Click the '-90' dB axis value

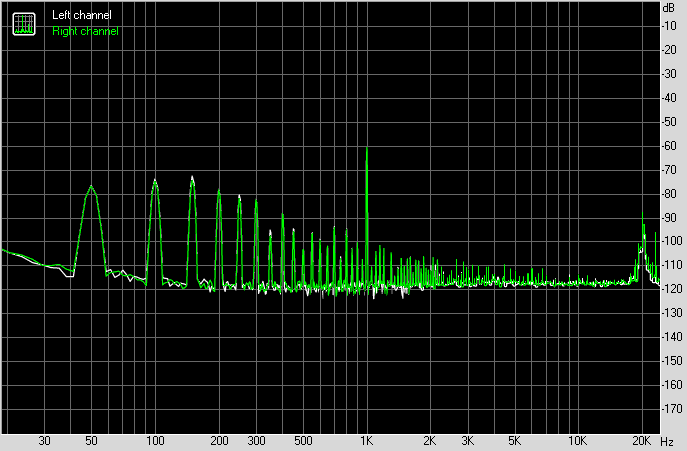(669, 217)
